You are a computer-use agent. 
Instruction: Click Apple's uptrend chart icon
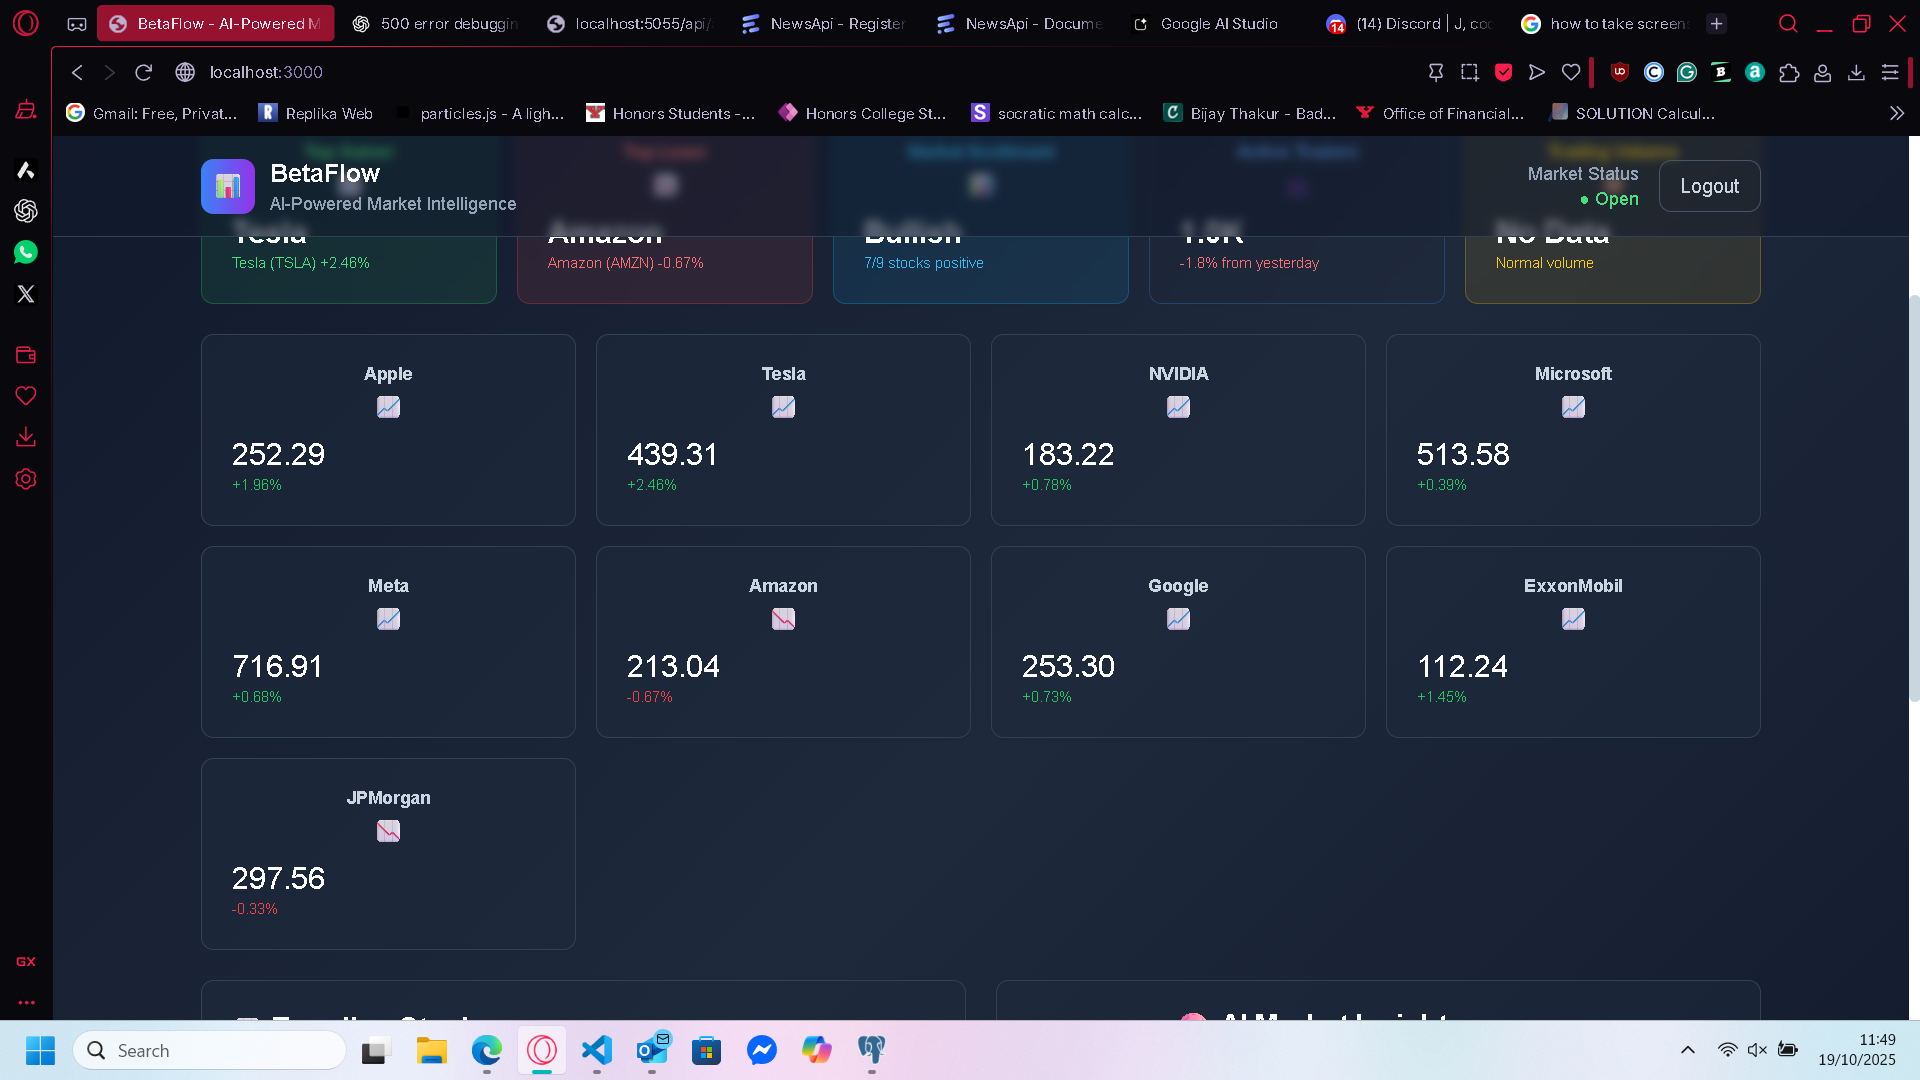[388, 407]
